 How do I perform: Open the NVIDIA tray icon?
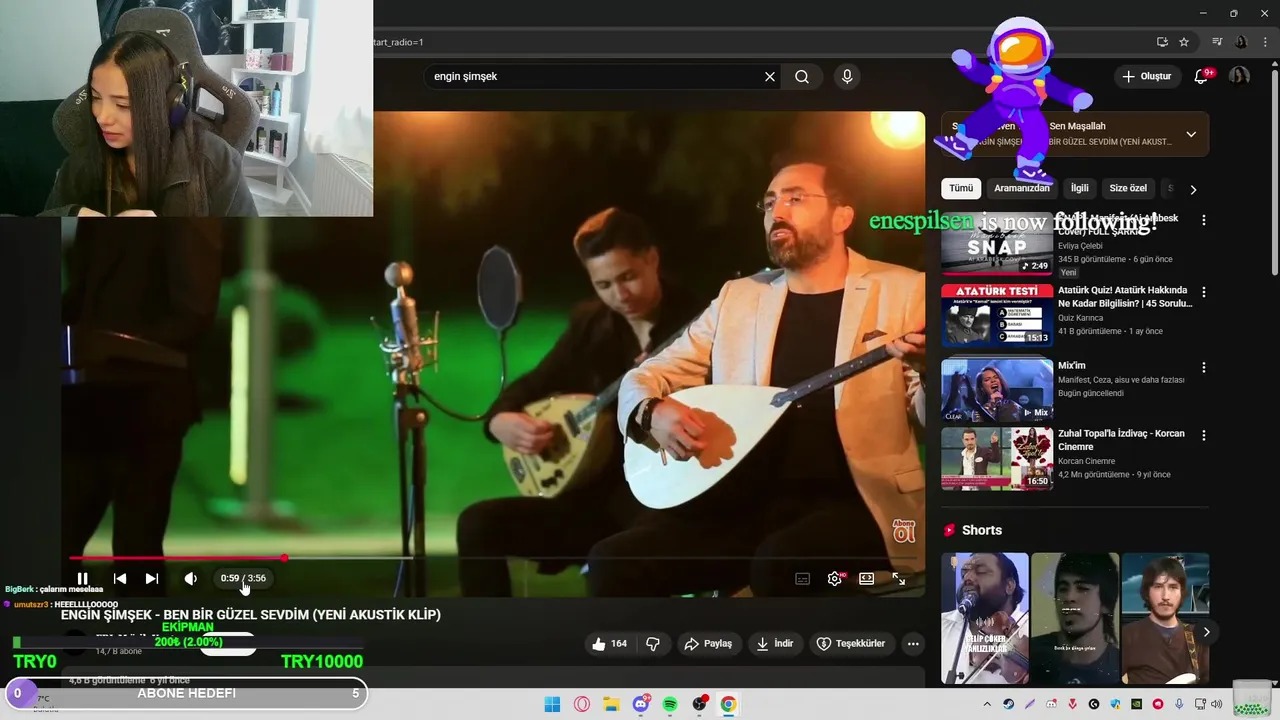click(x=1137, y=704)
